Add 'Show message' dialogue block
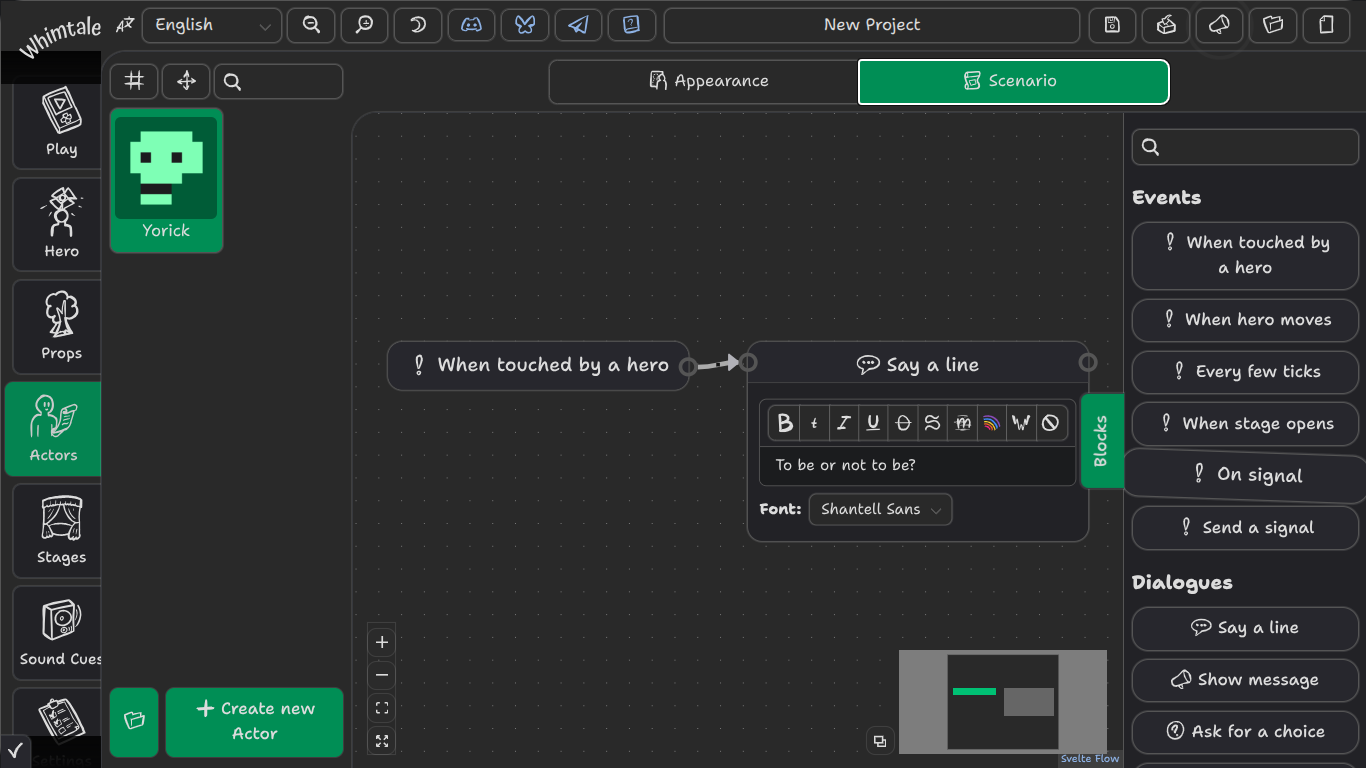 [1246, 680]
